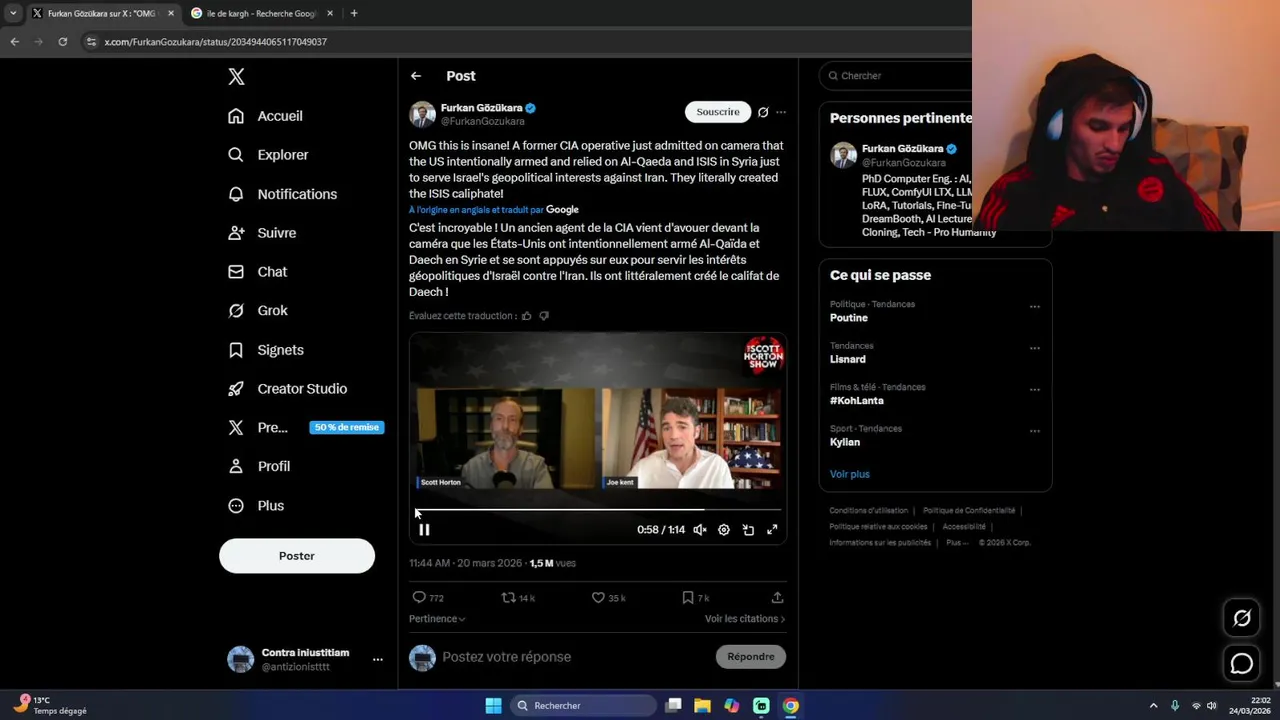This screenshot has width=1280, height=720.
Task: Open Profil page
Action: coord(259,466)
